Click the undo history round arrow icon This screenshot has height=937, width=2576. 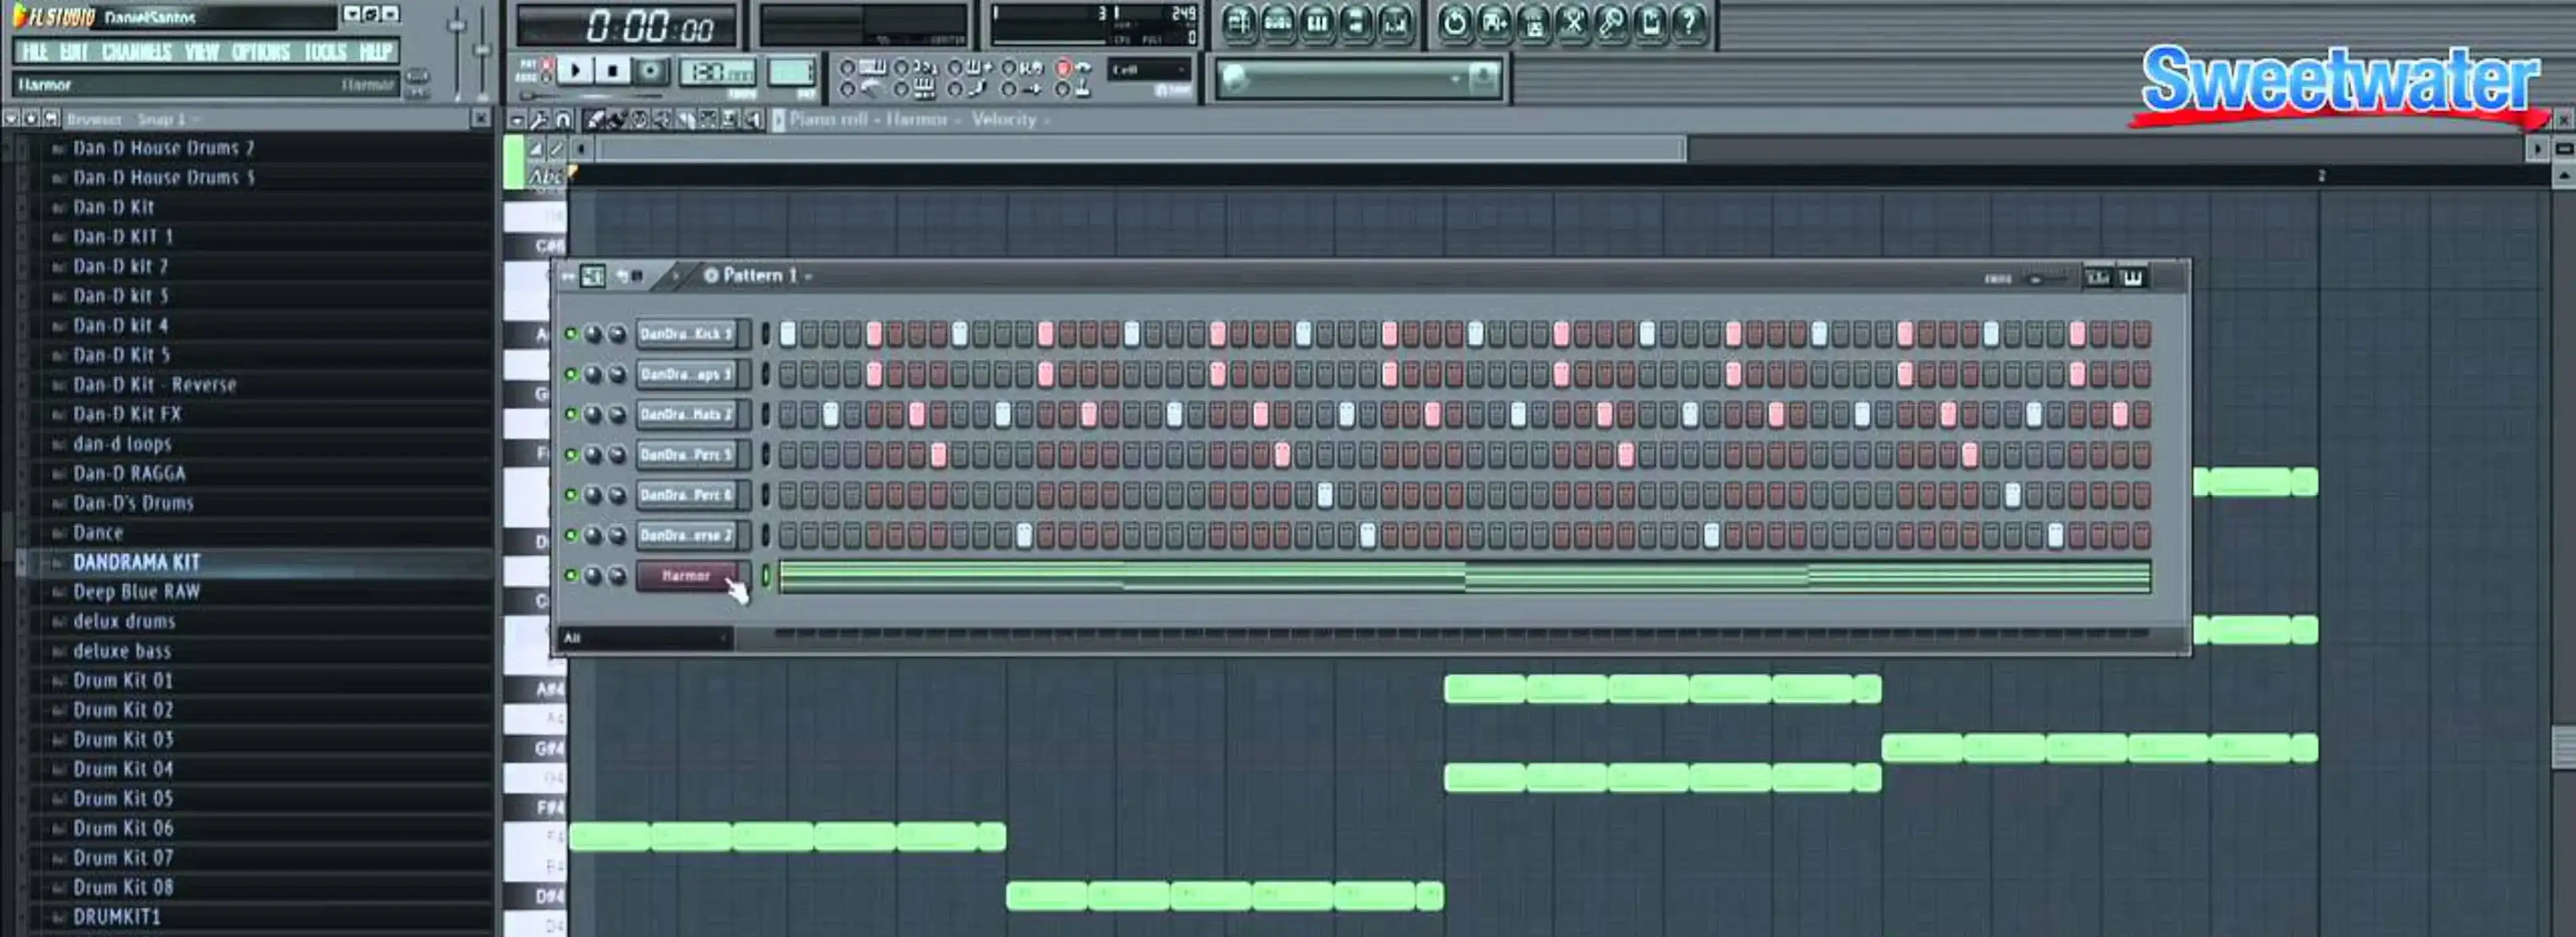(x=1454, y=22)
